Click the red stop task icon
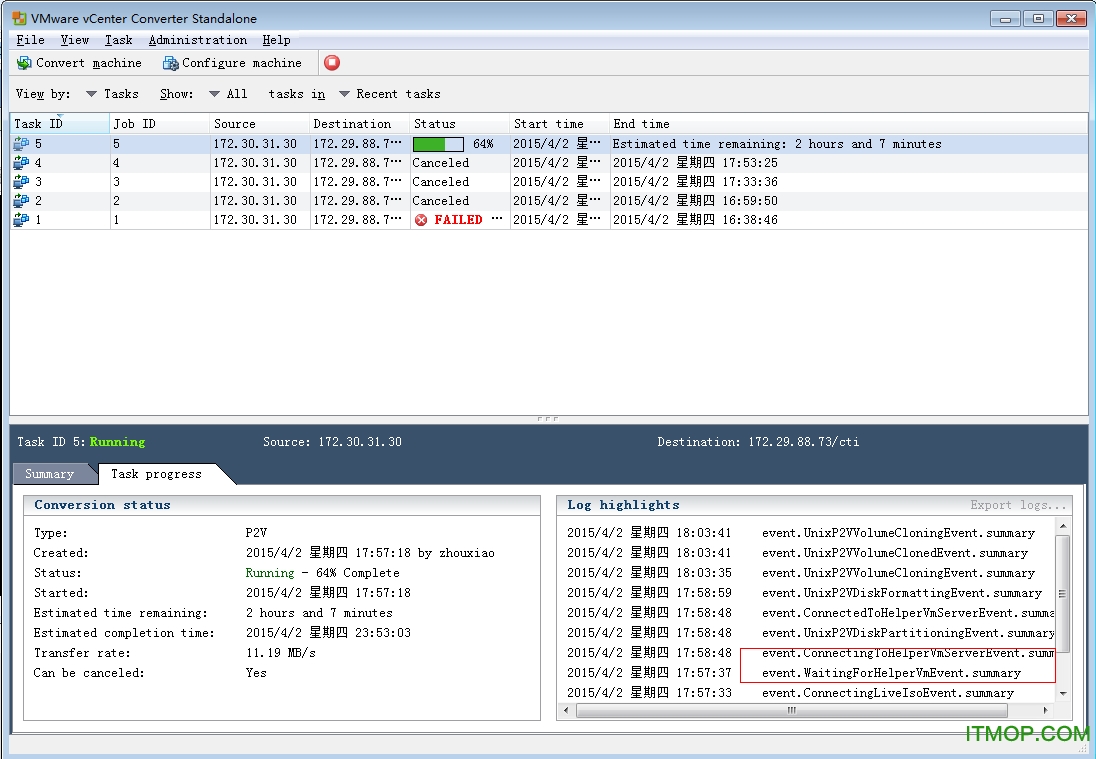 [x=332, y=63]
